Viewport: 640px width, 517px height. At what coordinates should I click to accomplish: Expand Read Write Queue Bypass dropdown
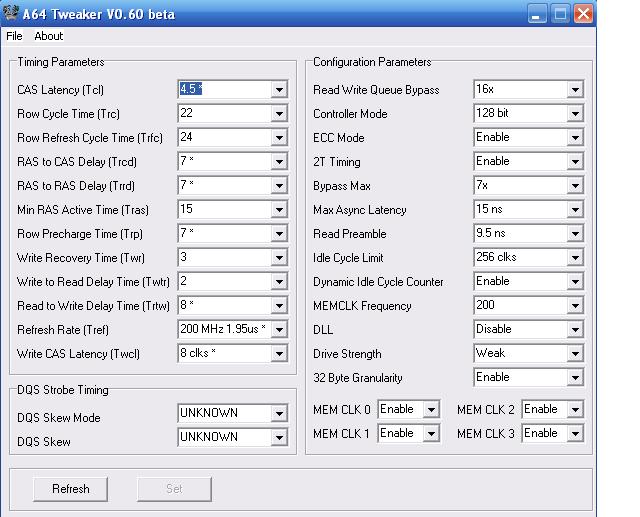tap(575, 89)
